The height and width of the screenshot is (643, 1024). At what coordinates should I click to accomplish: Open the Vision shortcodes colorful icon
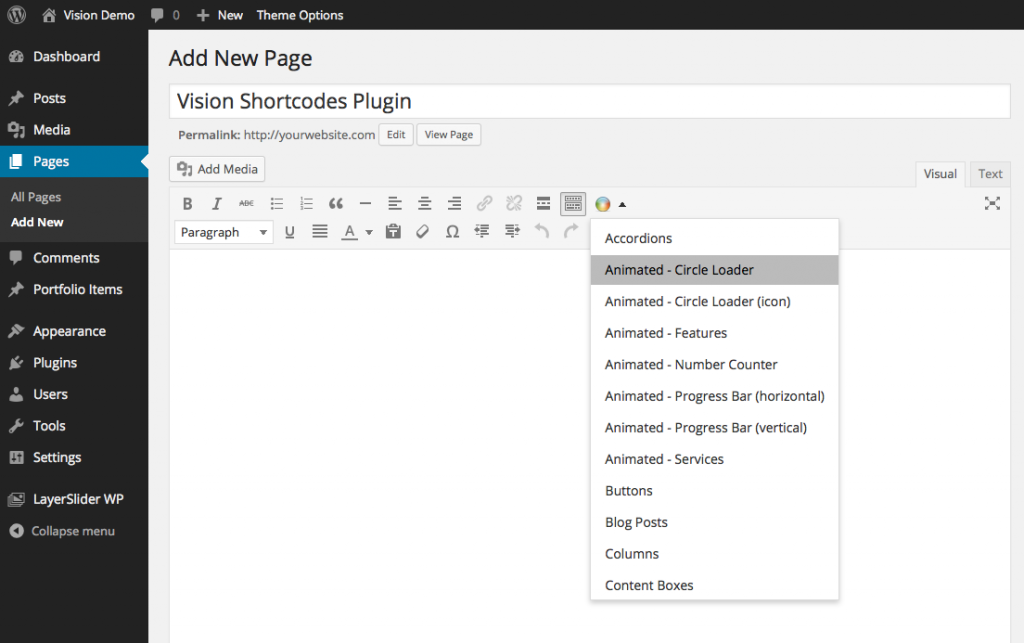coord(603,204)
